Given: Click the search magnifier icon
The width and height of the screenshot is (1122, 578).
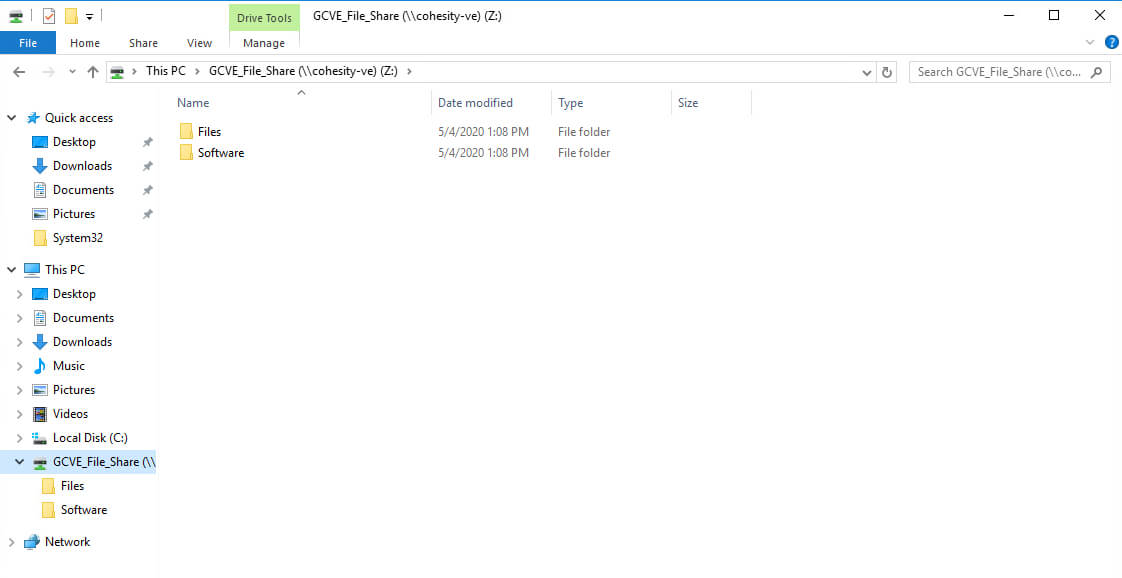Looking at the screenshot, I should 1097,72.
